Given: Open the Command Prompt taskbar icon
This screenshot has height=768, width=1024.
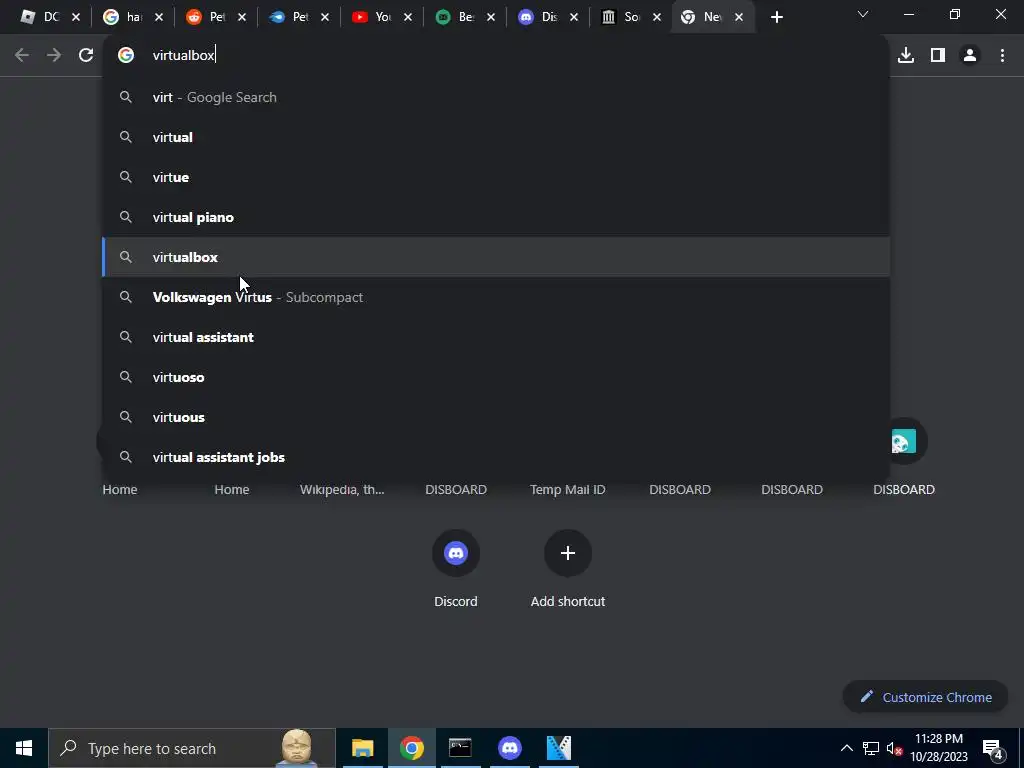Looking at the screenshot, I should (460, 748).
